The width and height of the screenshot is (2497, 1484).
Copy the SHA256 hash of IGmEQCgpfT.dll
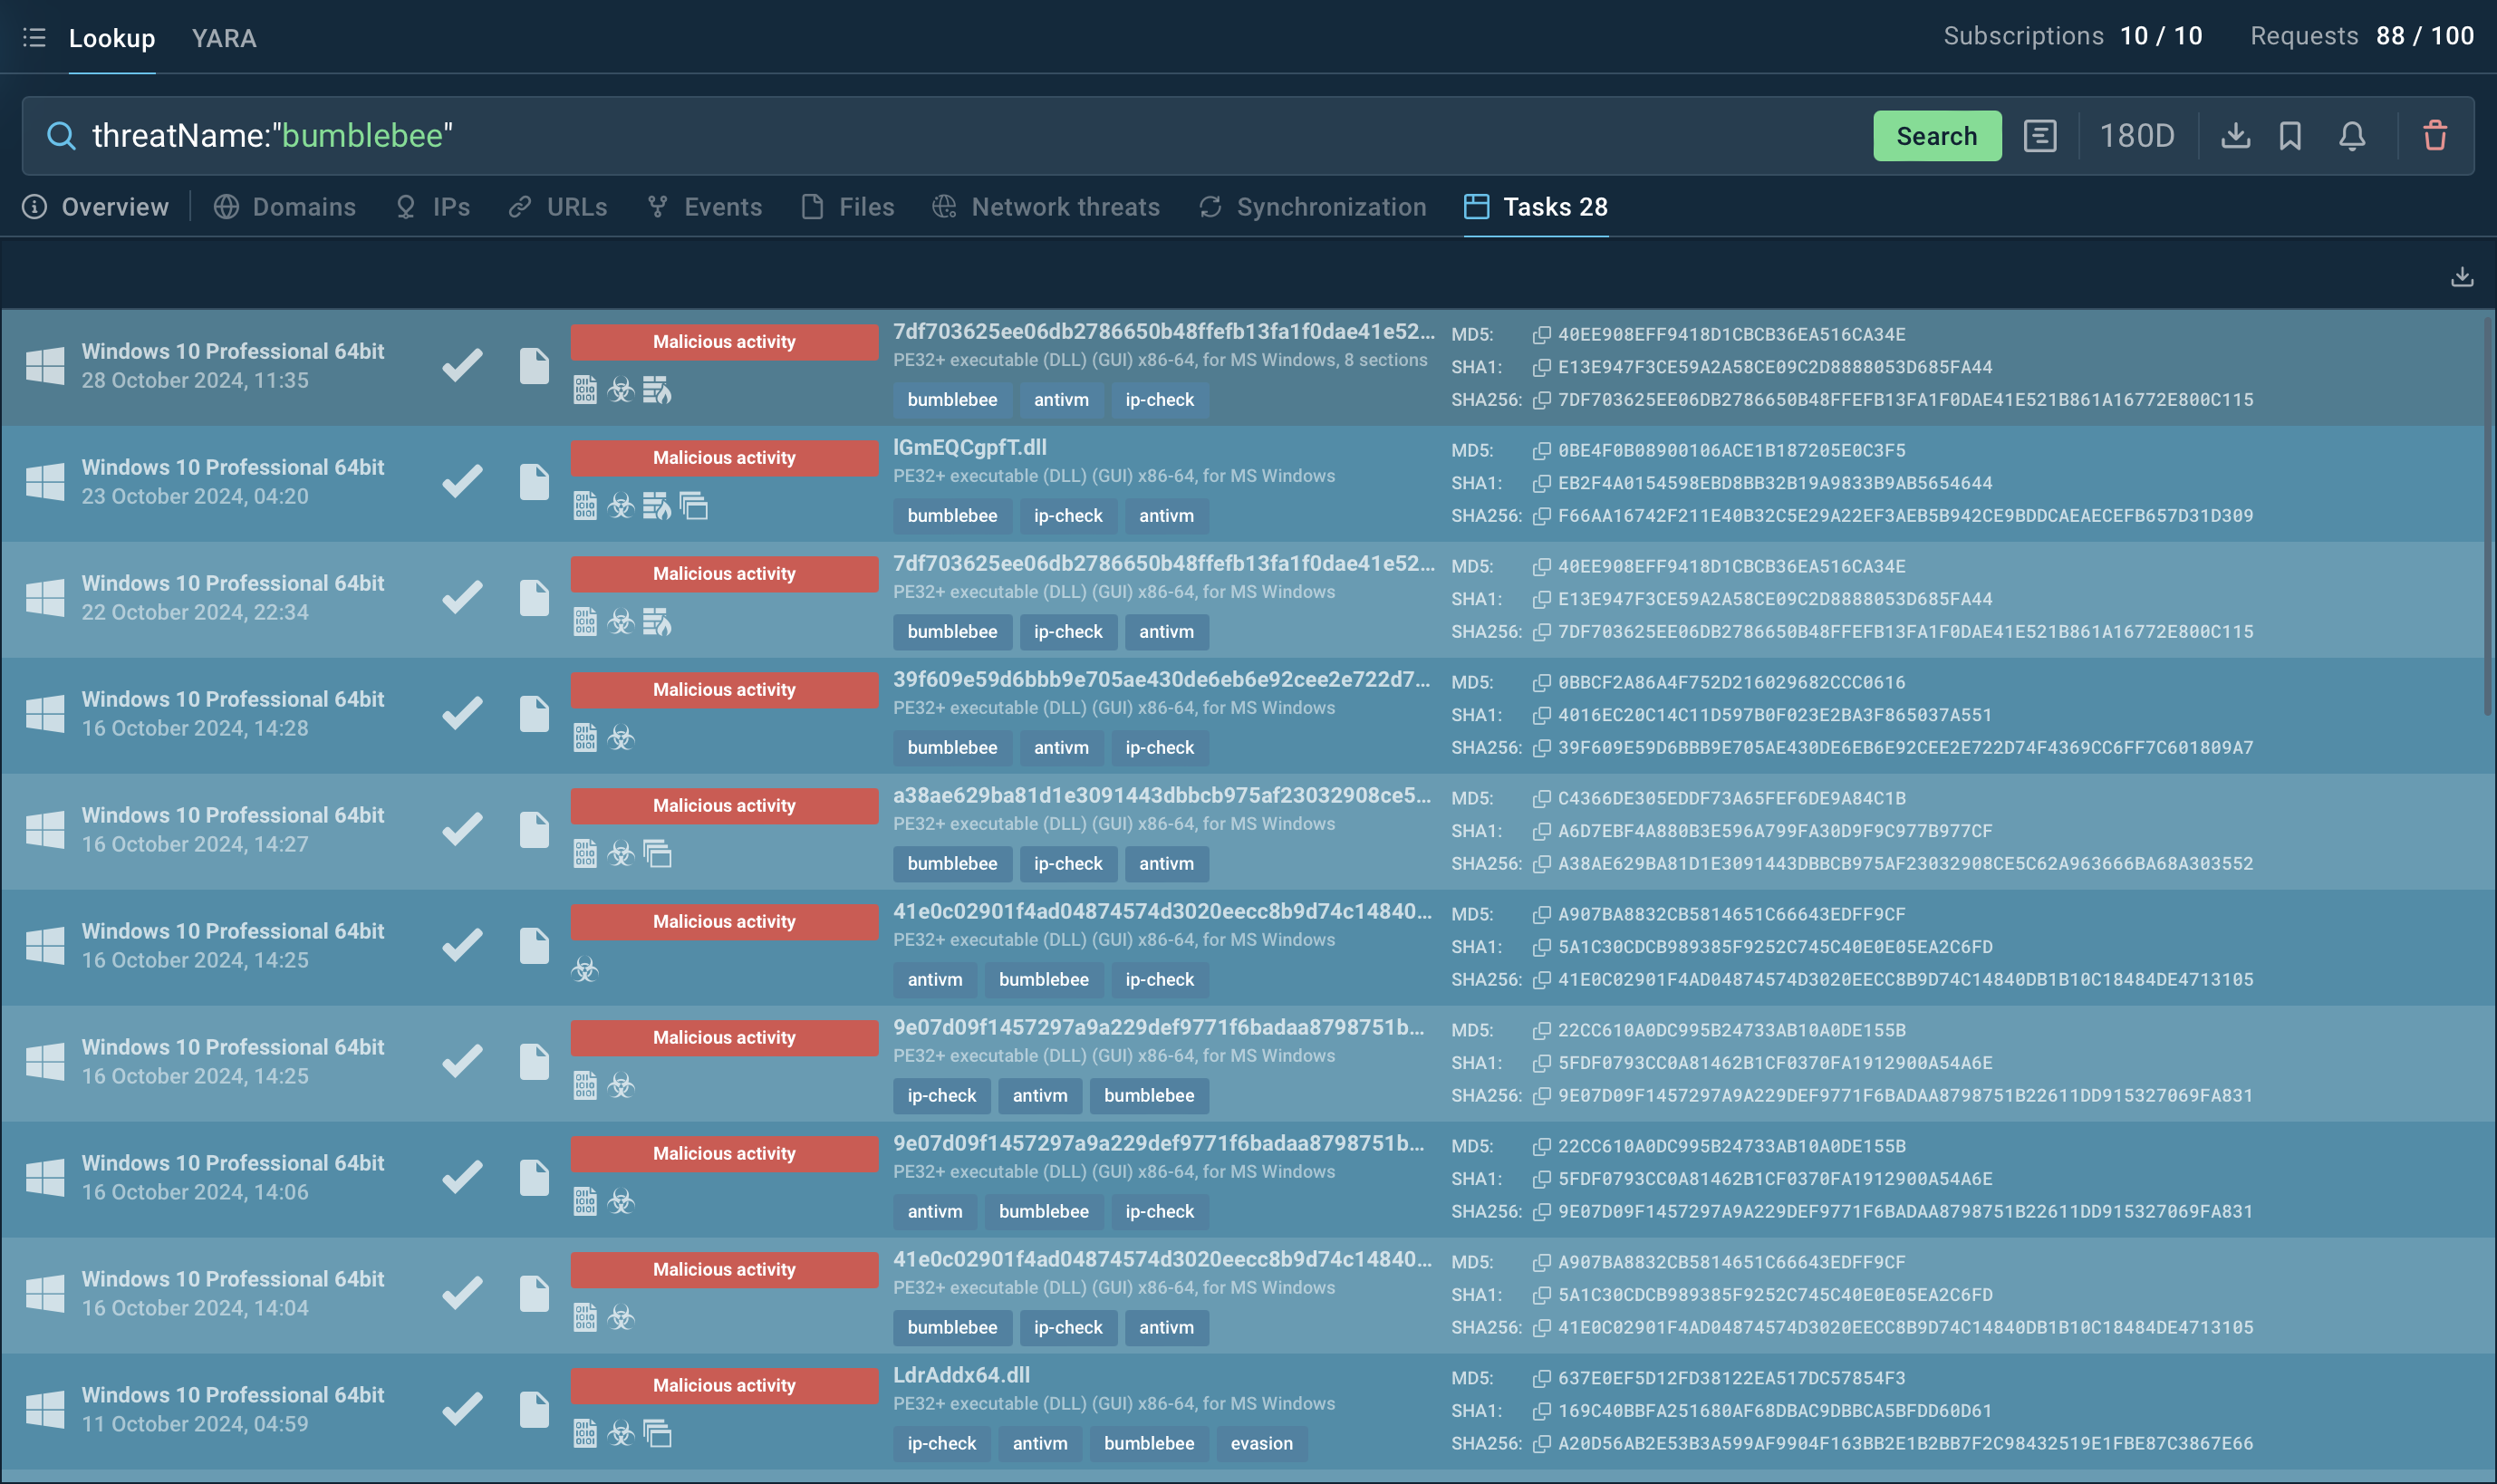pos(1542,516)
